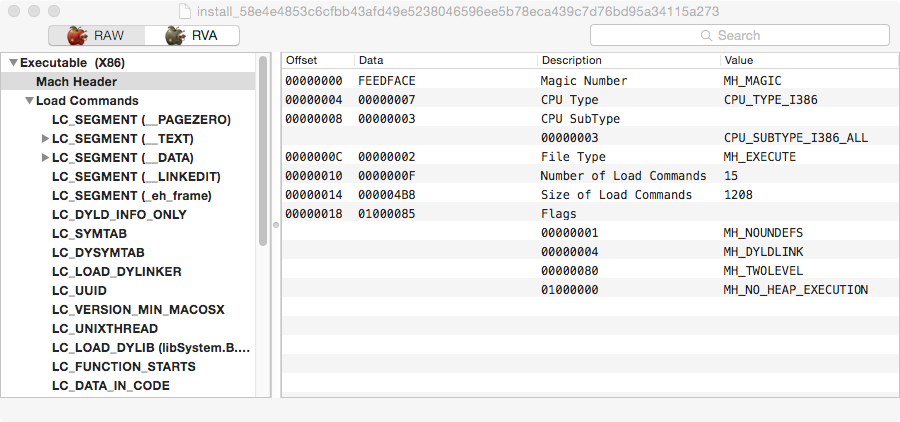Select the Magic Number row

590,81
